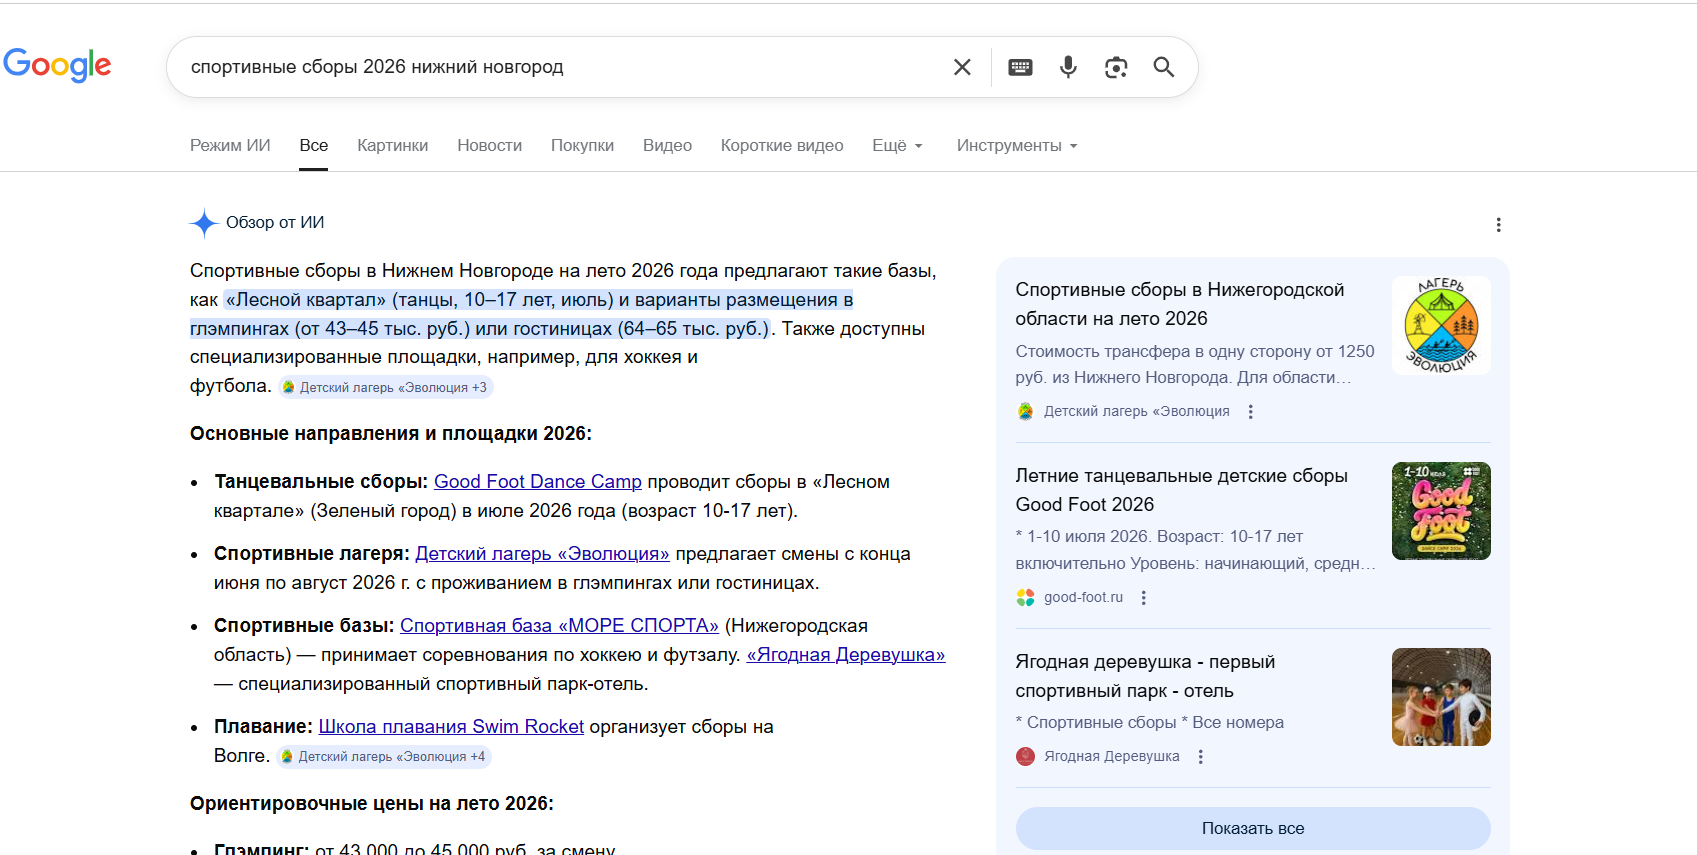The height and width of the screenshot is (855, 1697).
Task: Open the Спортивная база «МОРЕ СПОРТА» link
Action: (x=560, y=626)
